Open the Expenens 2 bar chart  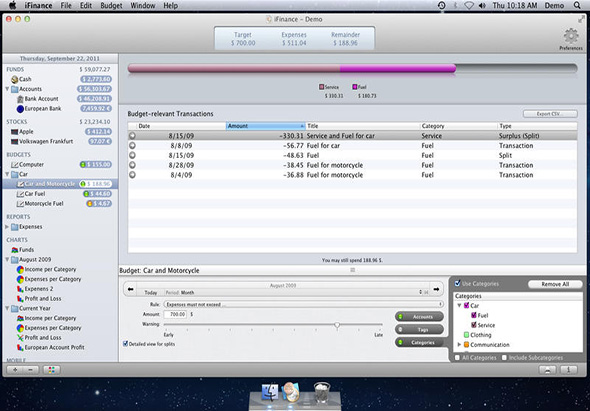click(20, 289)
